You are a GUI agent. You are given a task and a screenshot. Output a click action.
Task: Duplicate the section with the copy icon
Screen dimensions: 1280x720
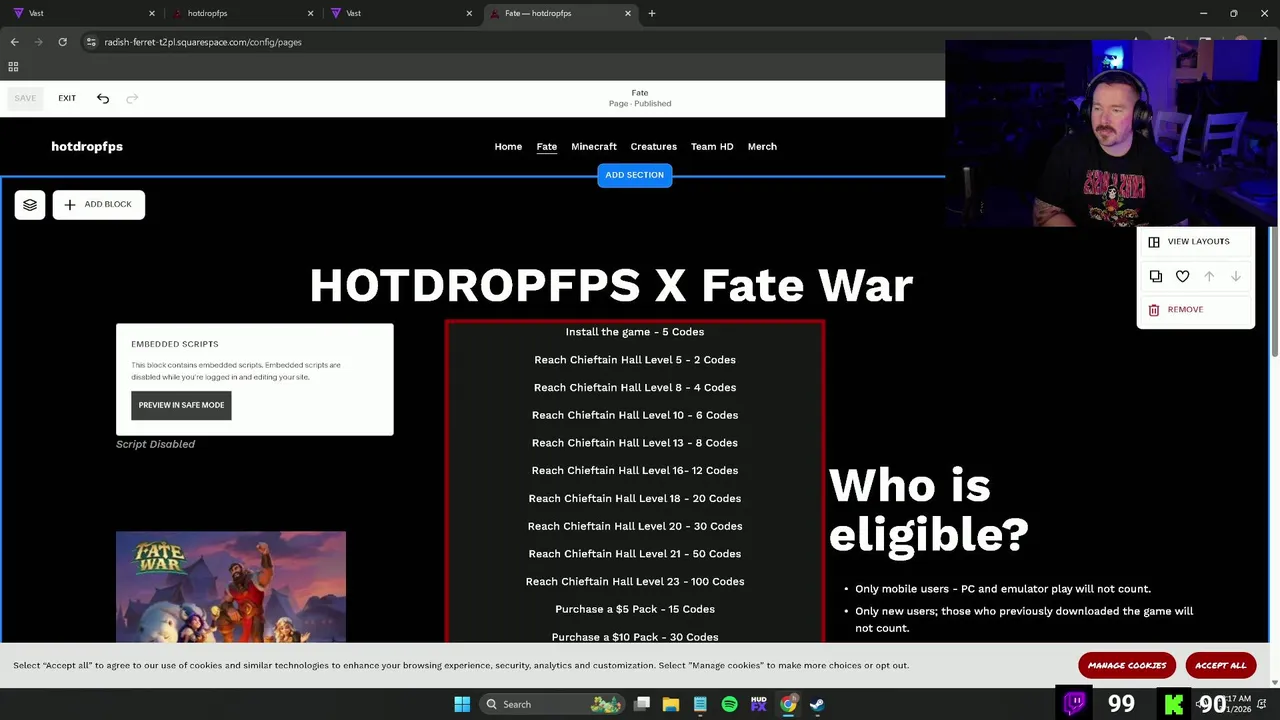1156,276
